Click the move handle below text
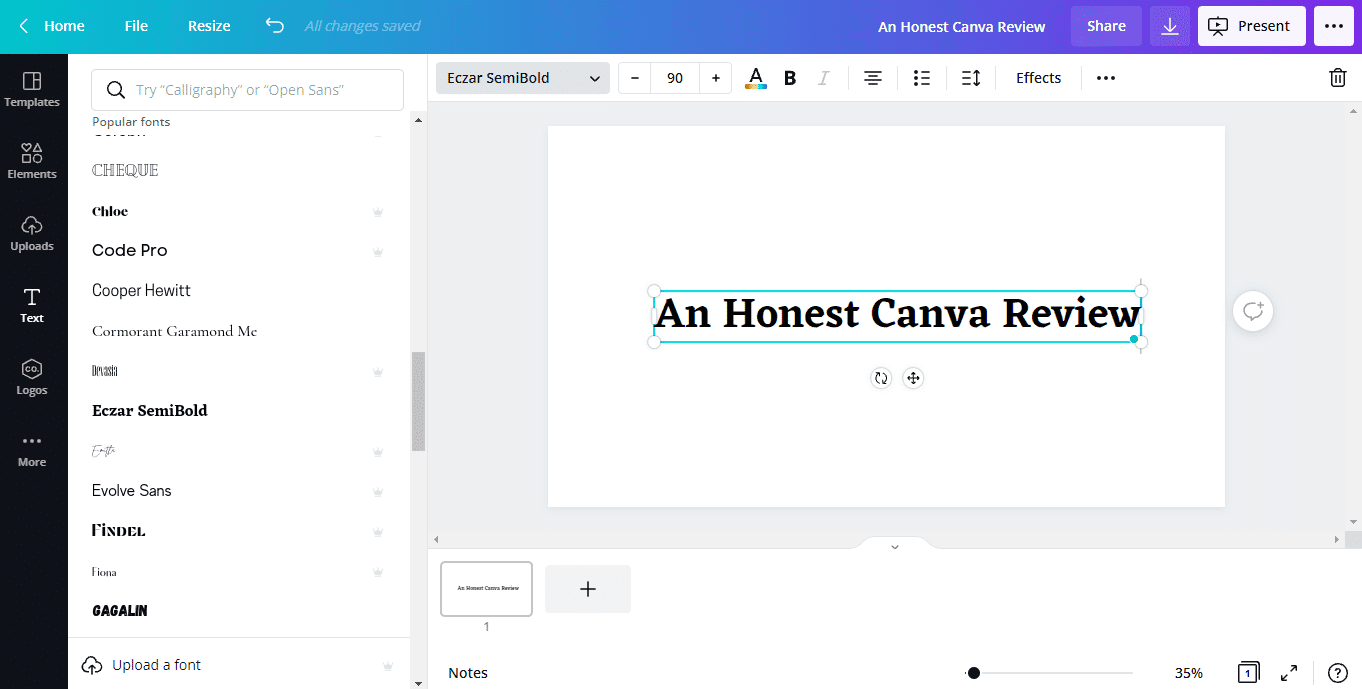The height and width of the screenshot is (689, 1362). point(912,378)
